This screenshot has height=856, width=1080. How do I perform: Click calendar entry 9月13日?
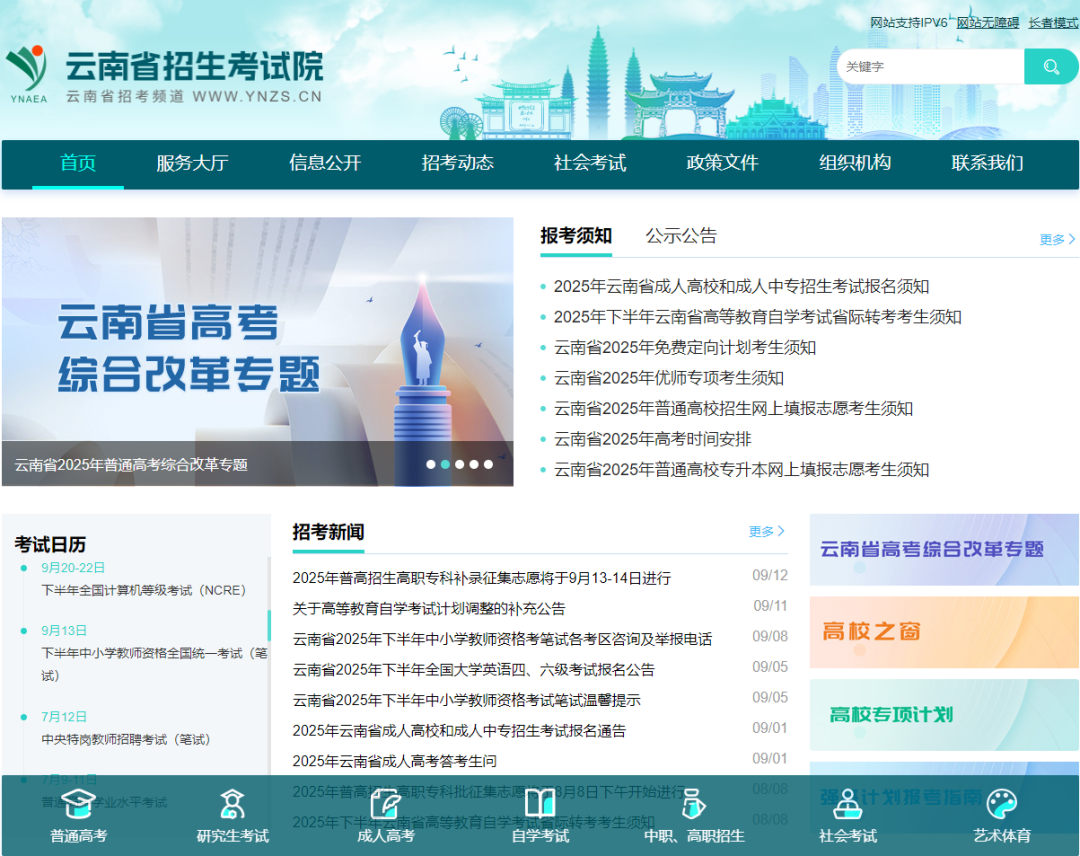tap(64, 630)
